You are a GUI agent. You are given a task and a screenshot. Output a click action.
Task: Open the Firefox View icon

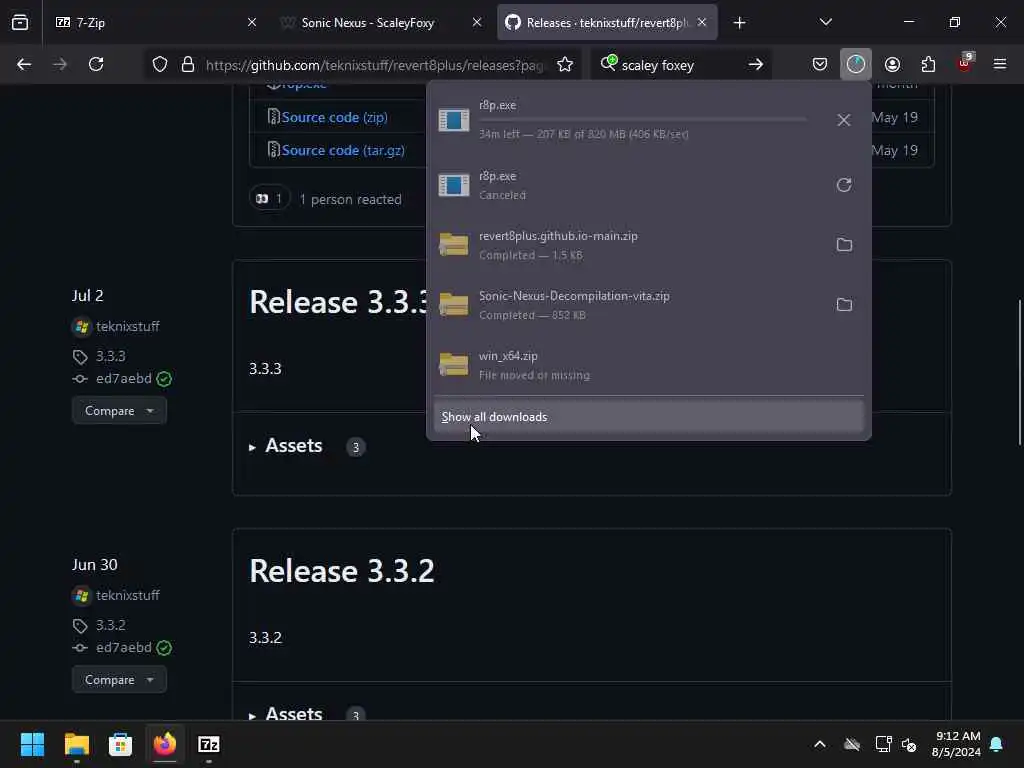pos(20,22)
